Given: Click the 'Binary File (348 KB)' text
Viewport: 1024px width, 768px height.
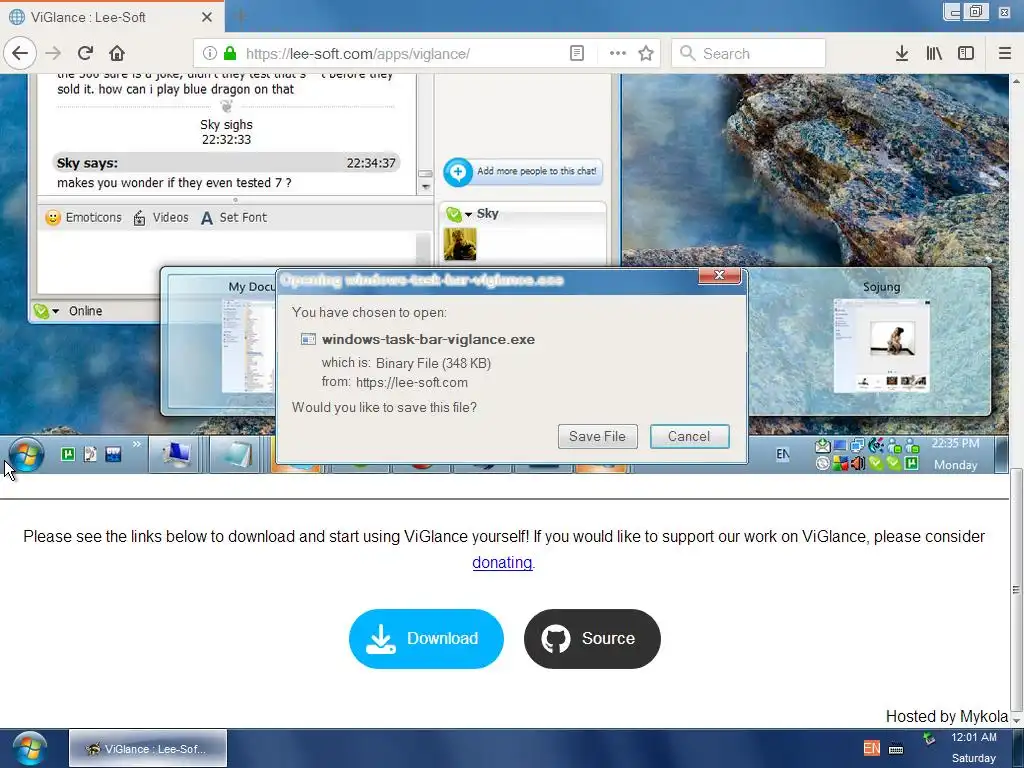Looking at the screenshot, I should 434,363.
